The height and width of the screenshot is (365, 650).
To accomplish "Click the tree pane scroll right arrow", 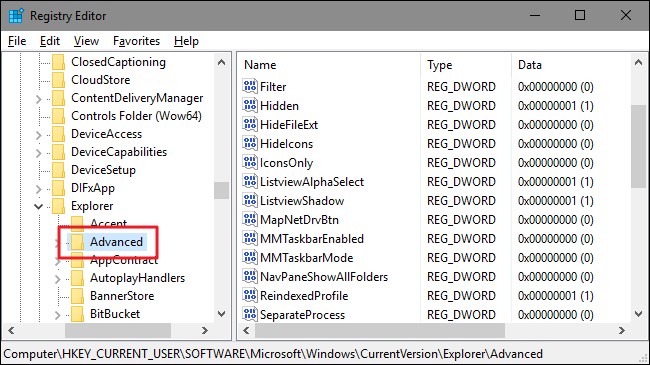I will coord(204,330).
